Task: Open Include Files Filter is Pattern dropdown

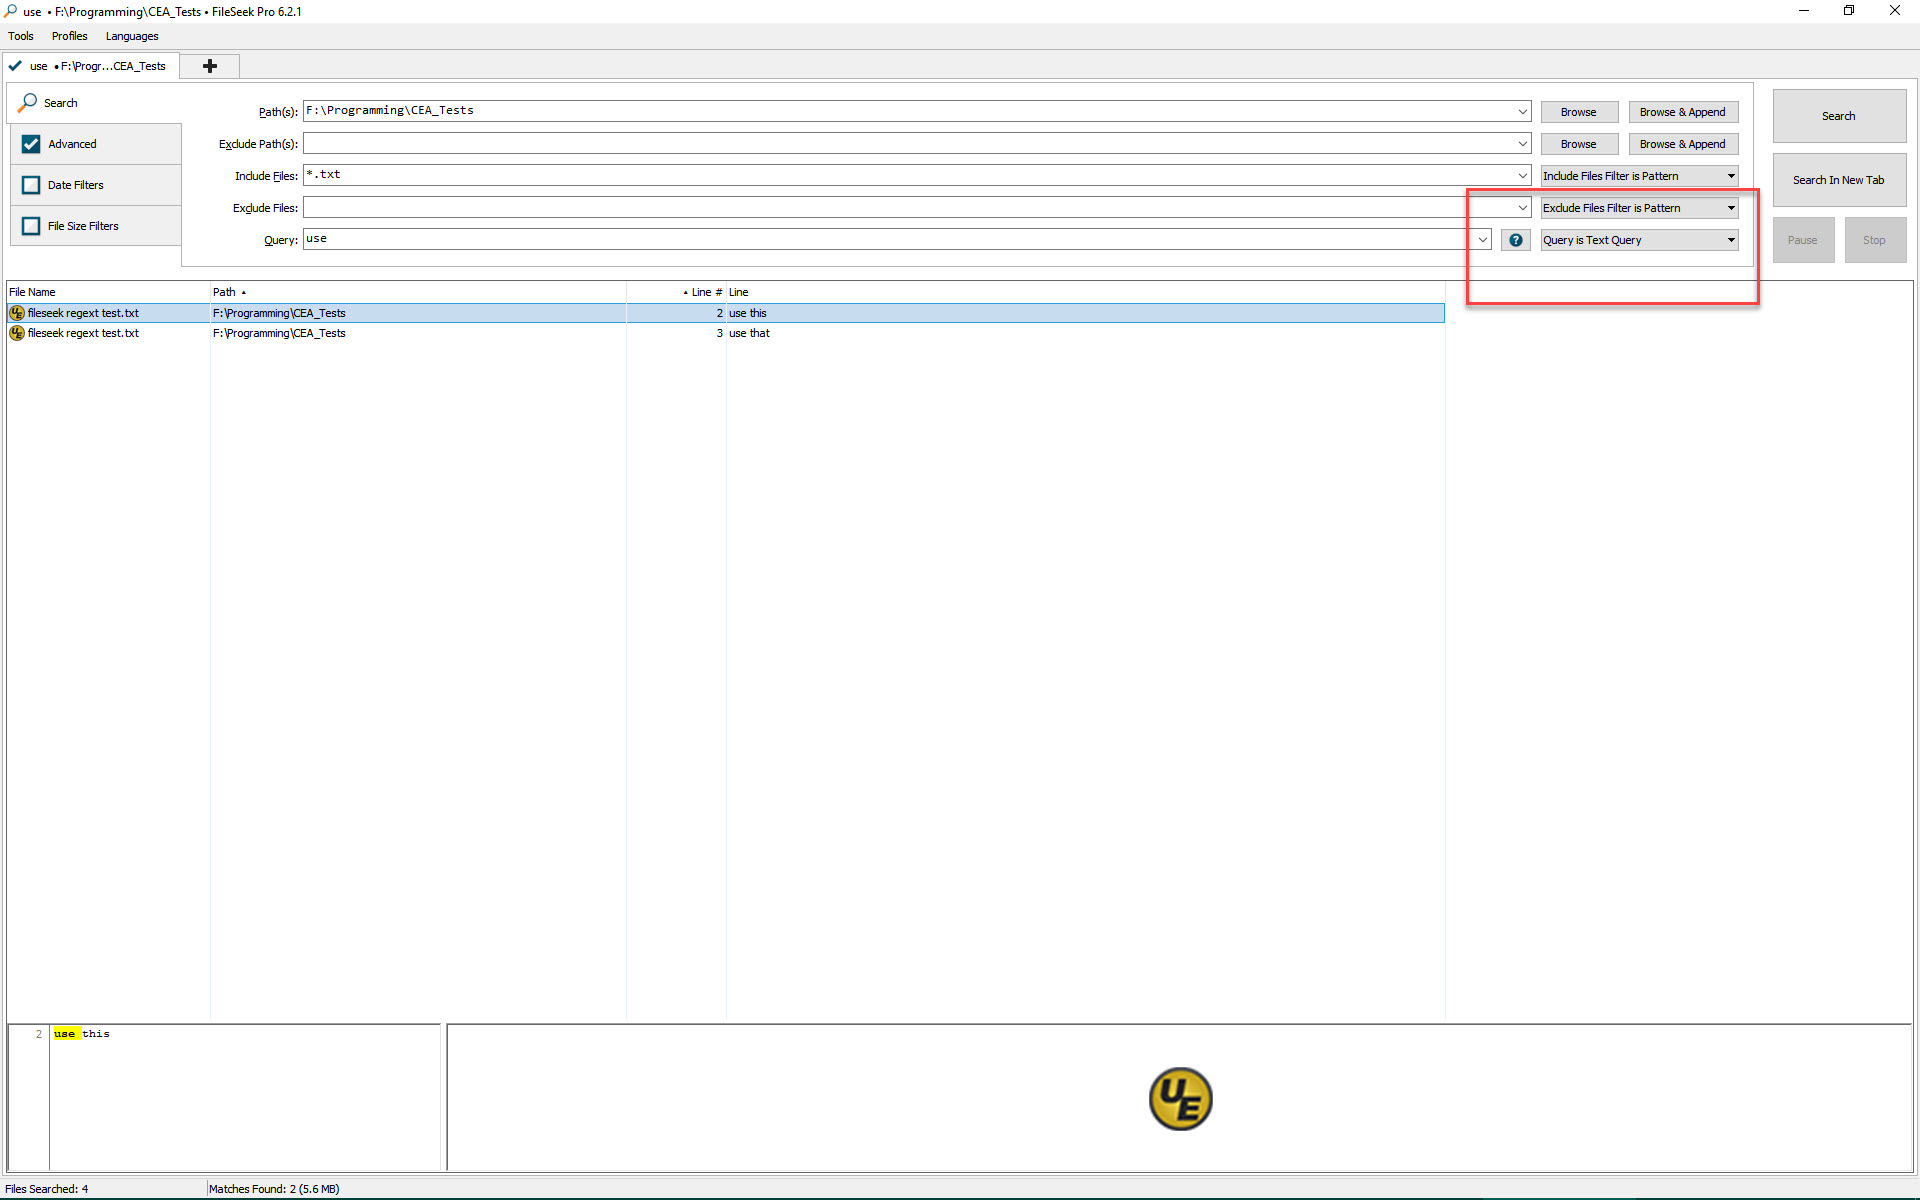Action: [x=1638, y=176]
